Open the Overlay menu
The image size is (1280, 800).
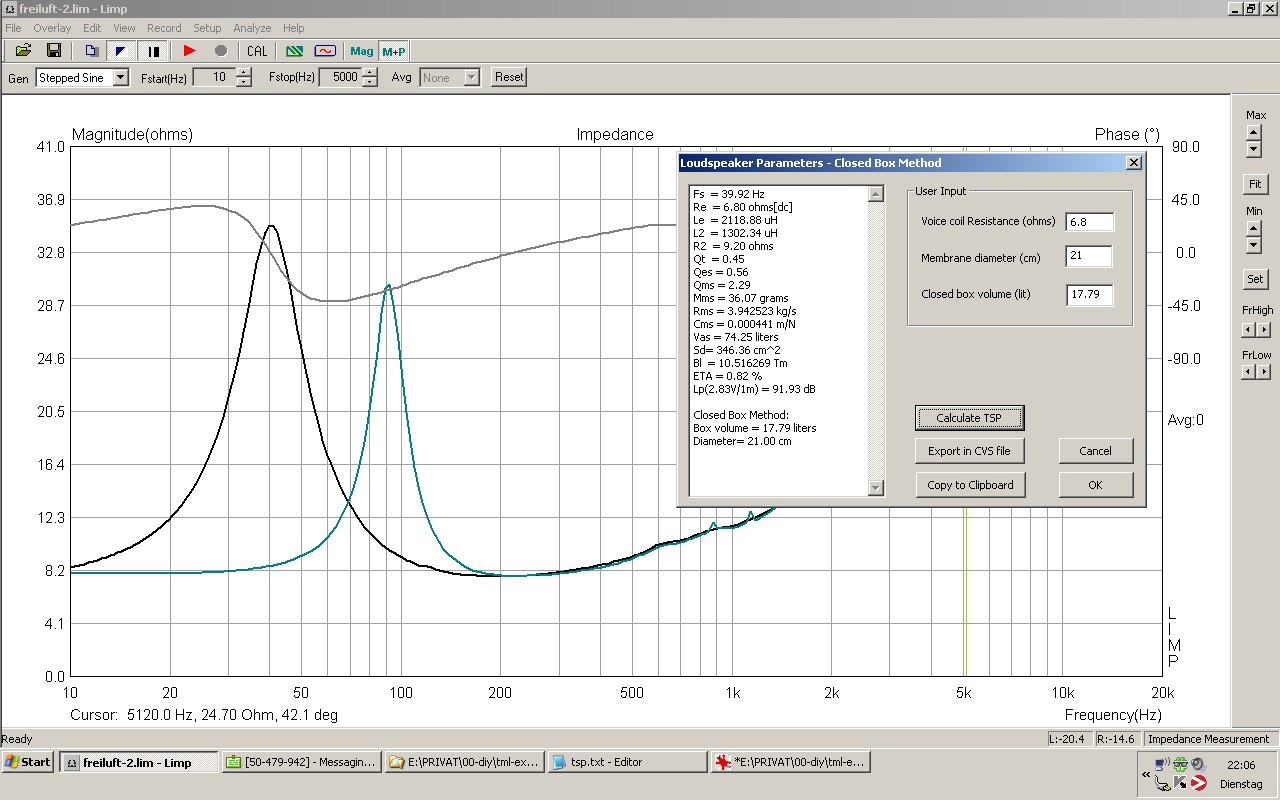tap(52, 28)
